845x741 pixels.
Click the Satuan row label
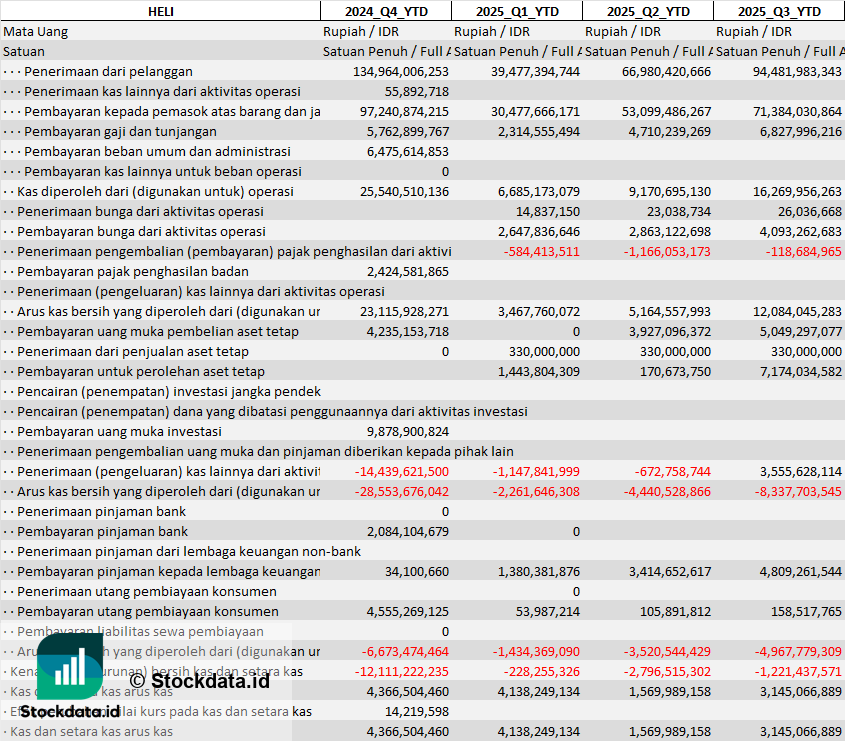click(24, 51)
